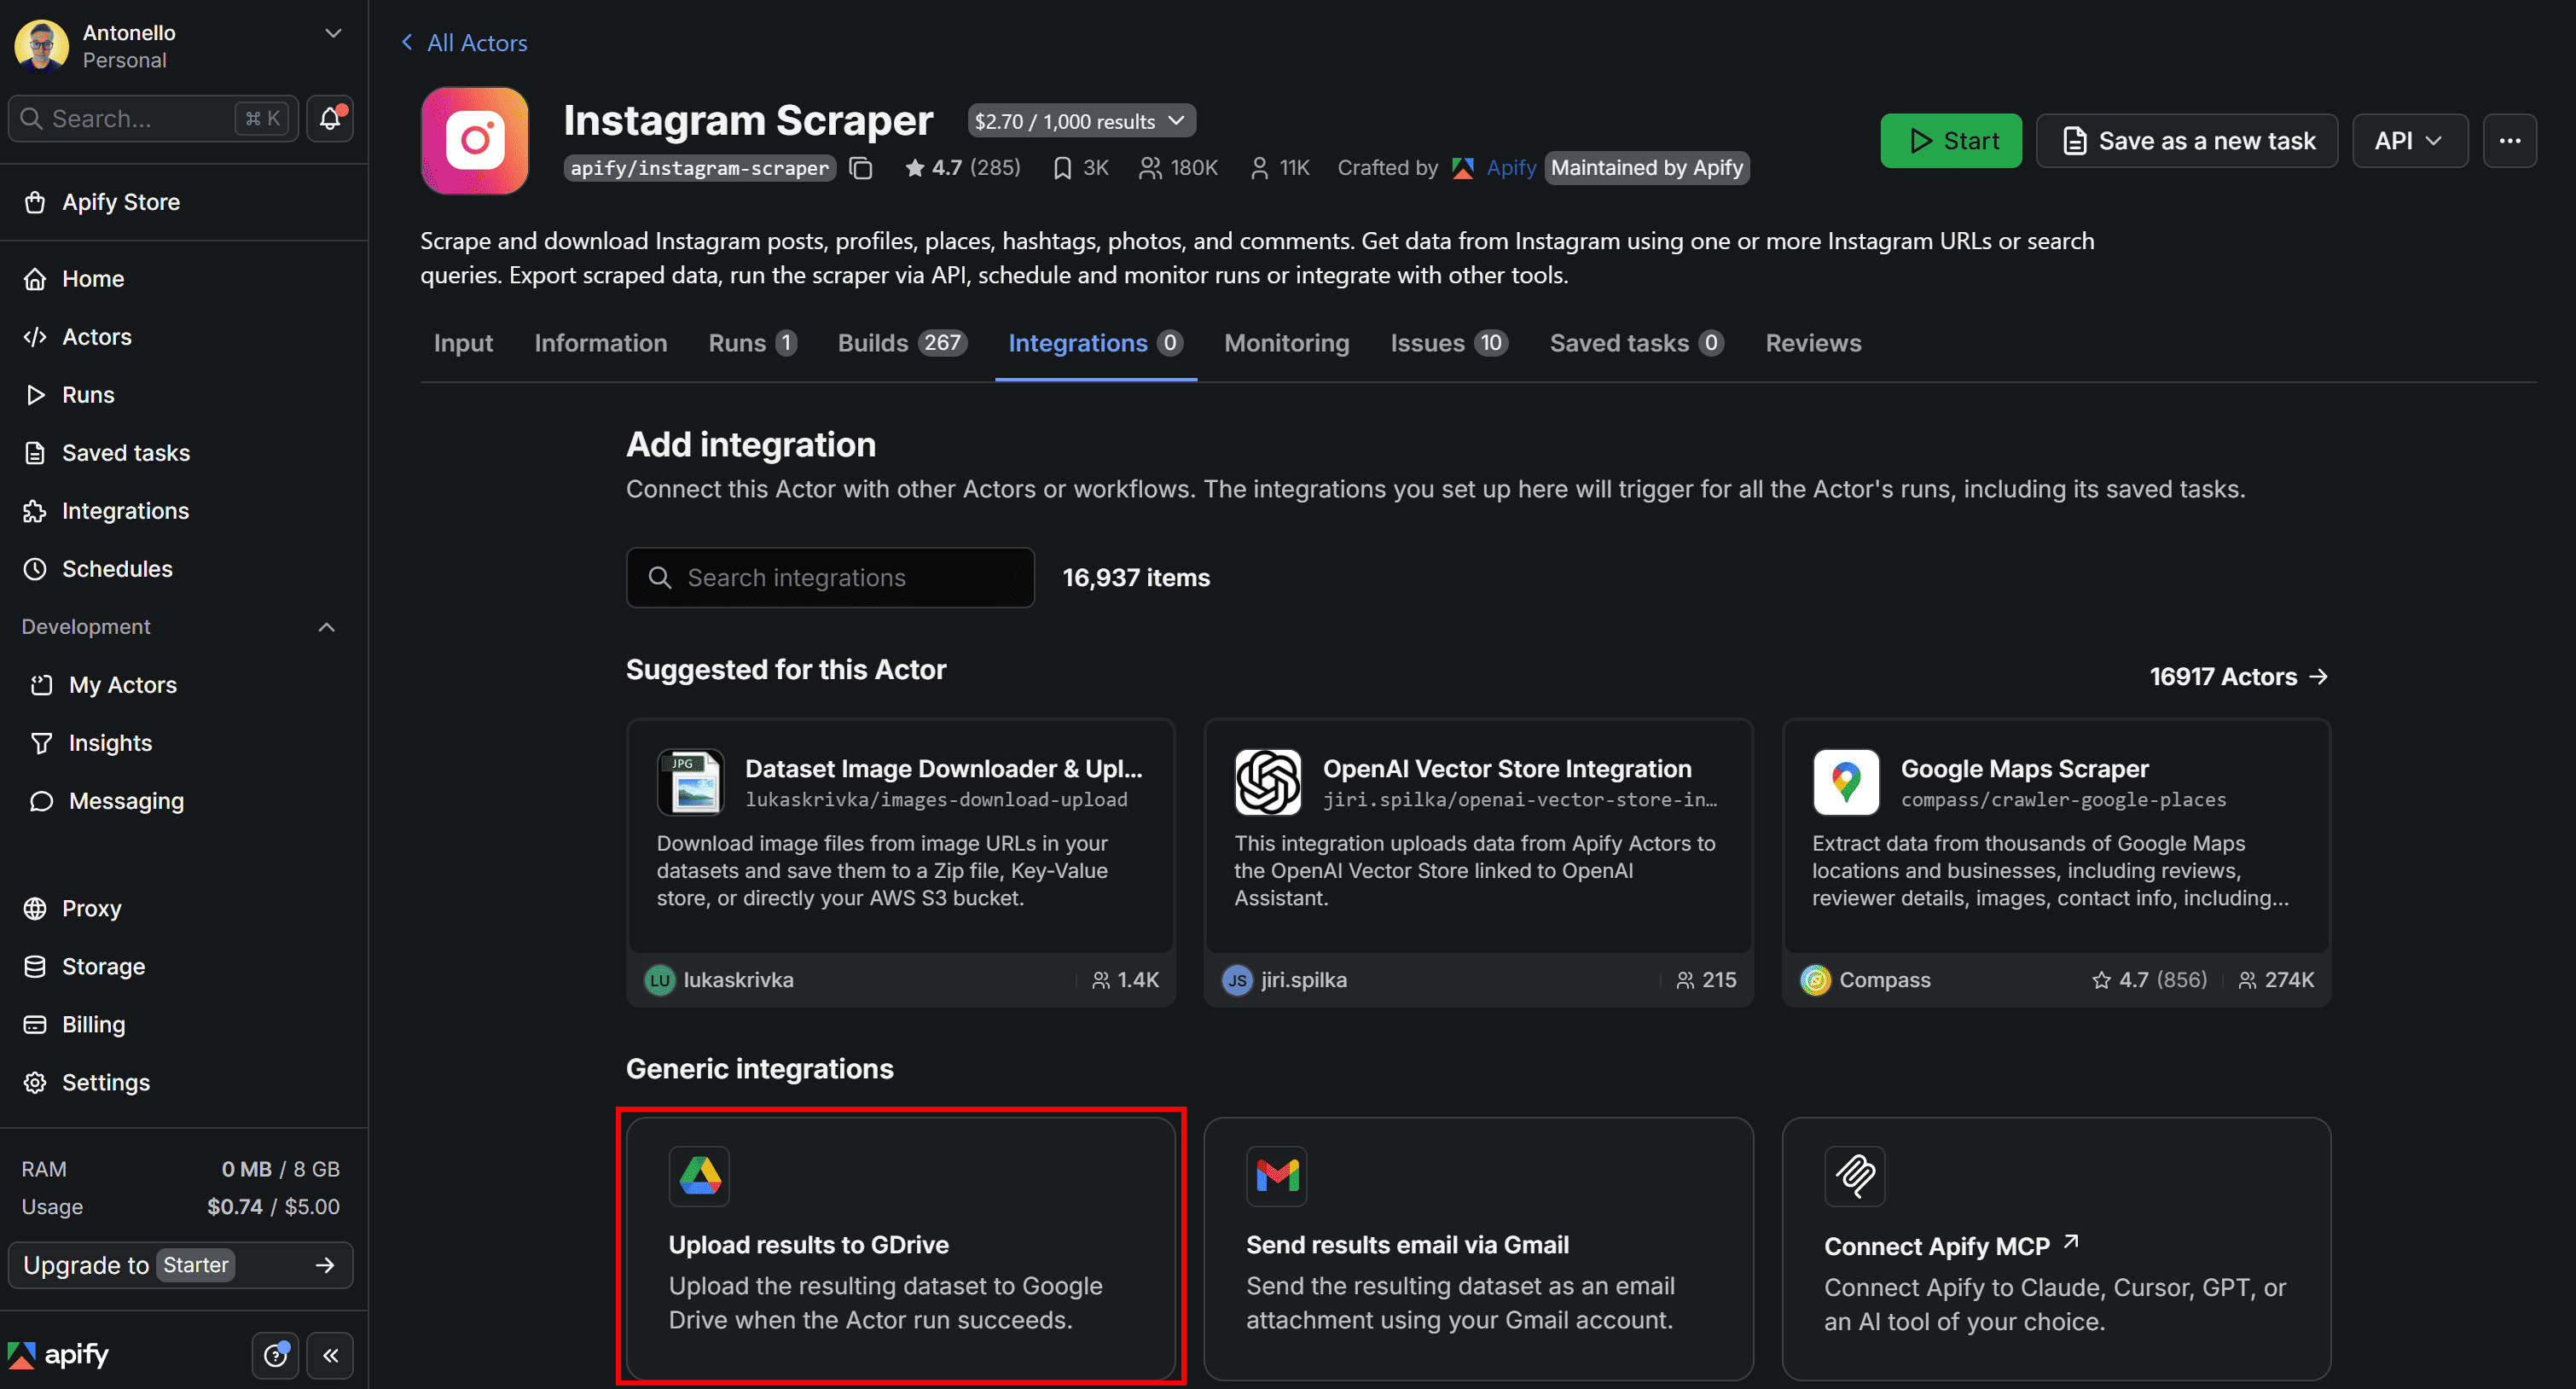Open the Reviews tab

click(x=1813, y=343)
